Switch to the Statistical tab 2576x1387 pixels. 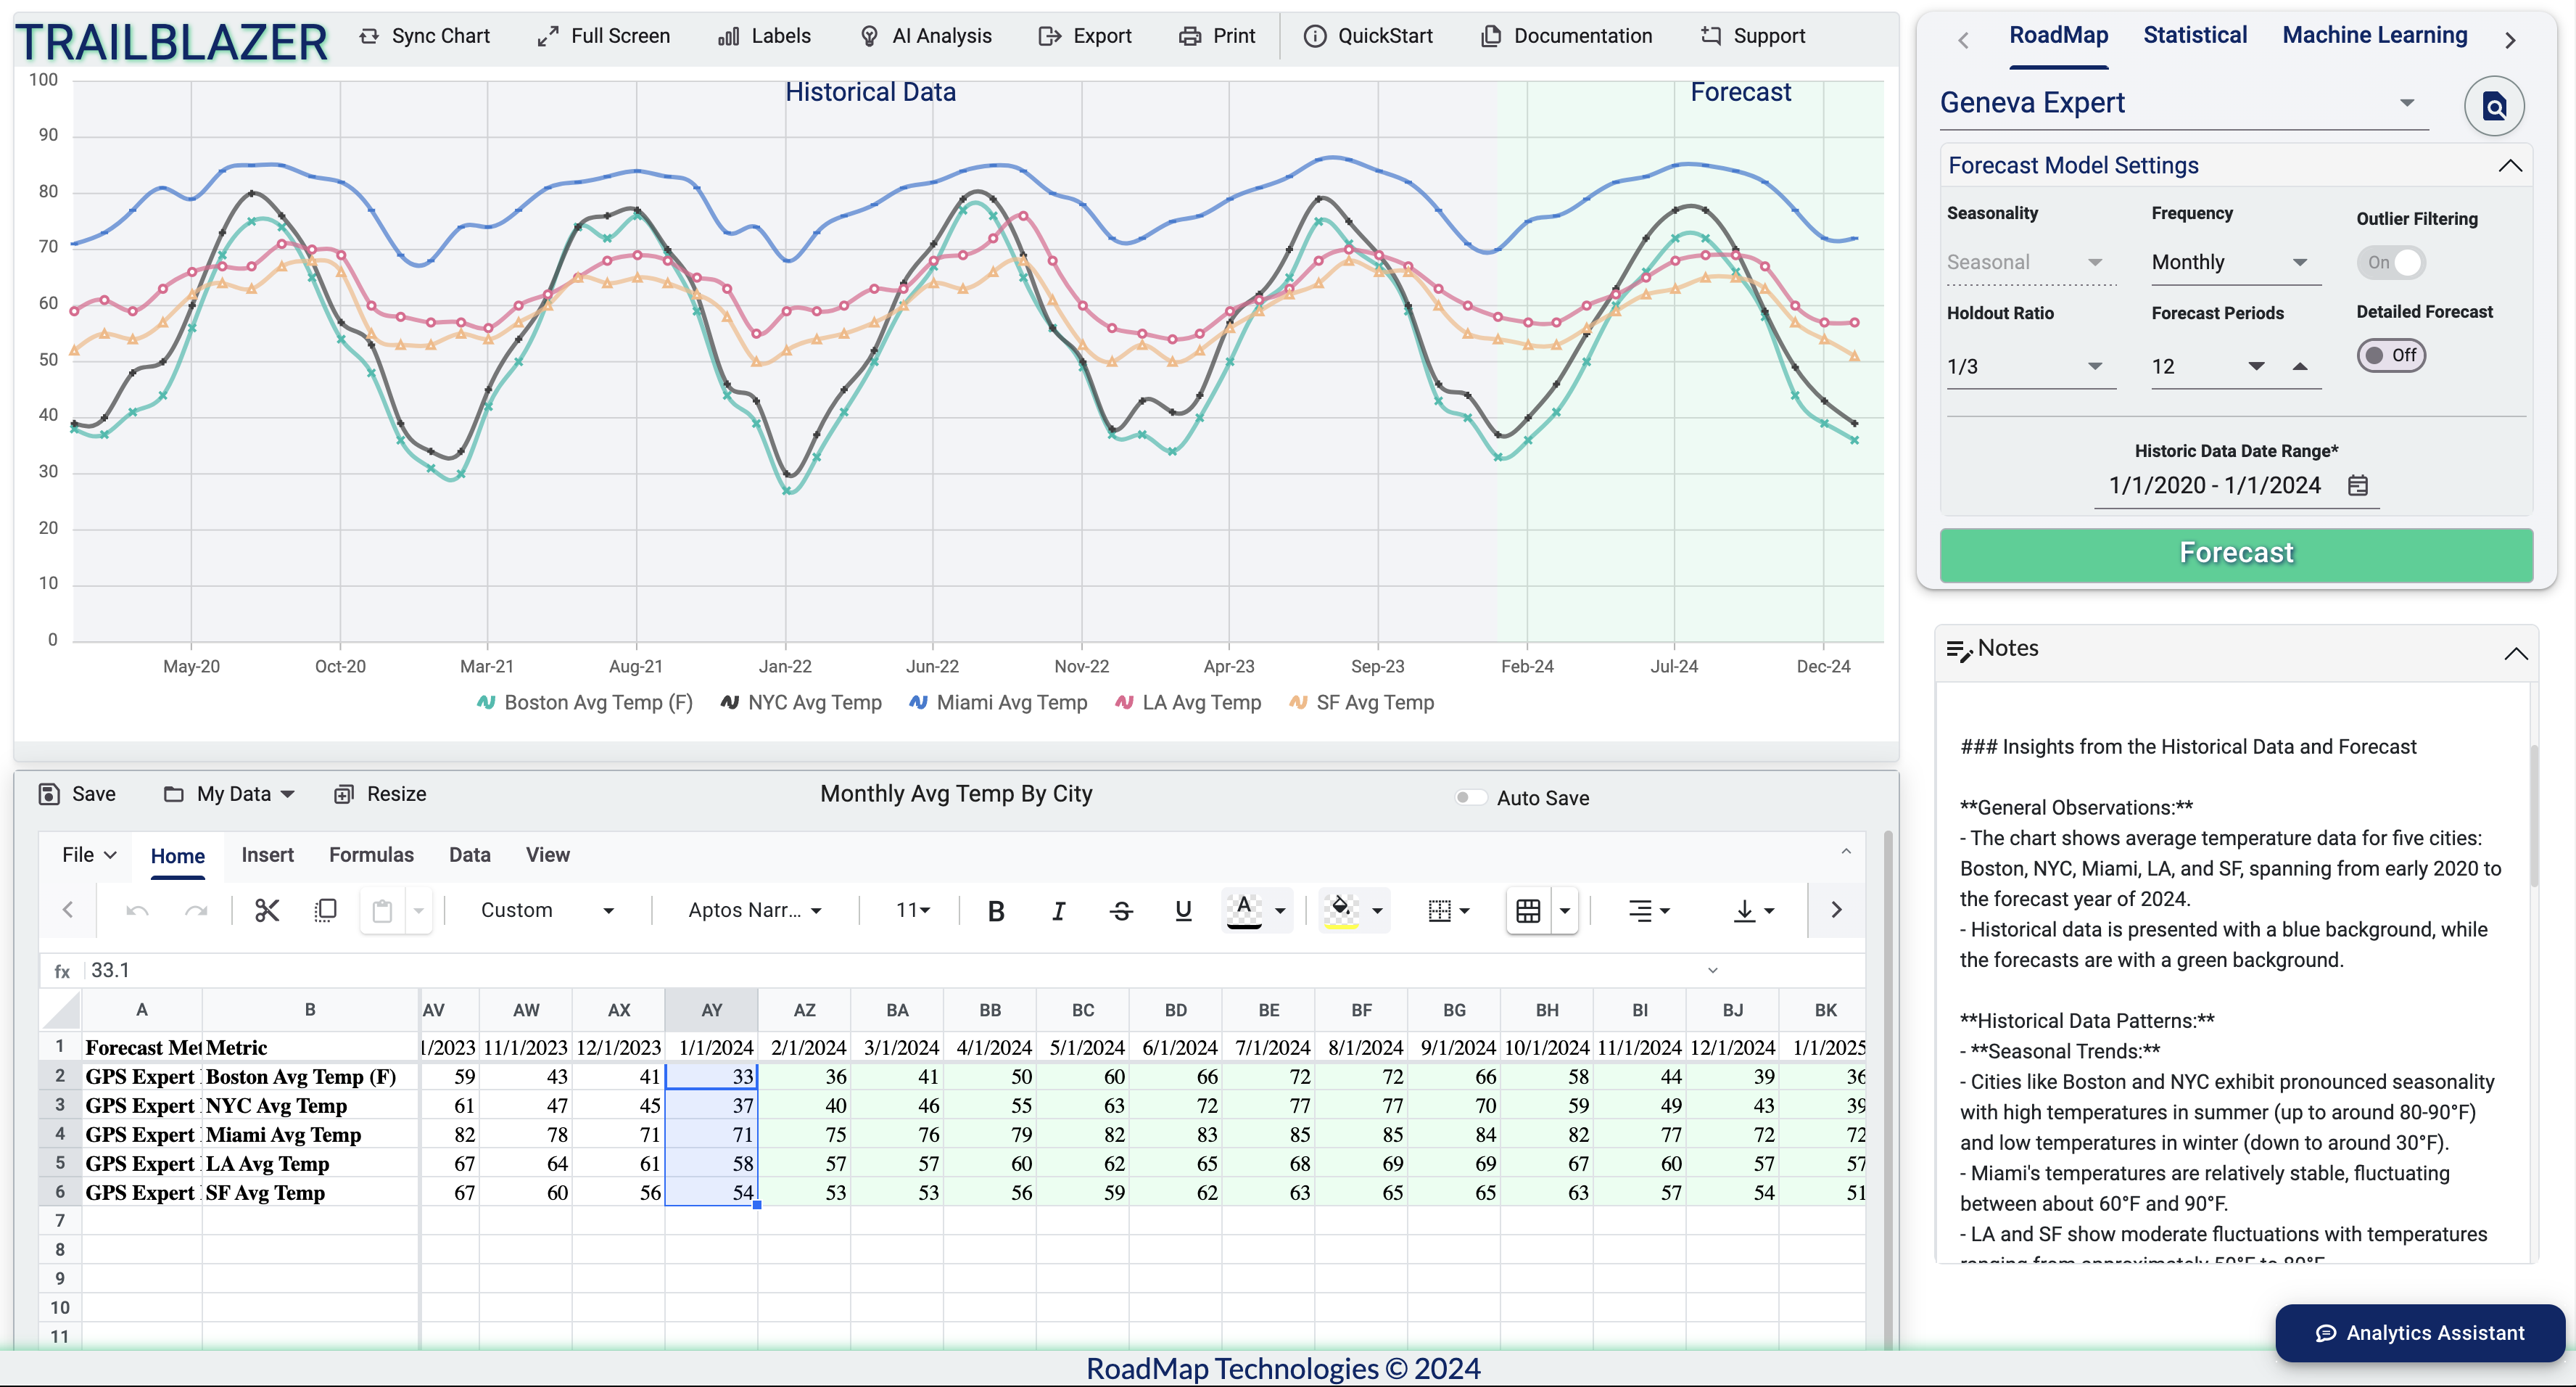pyautogui.click(x=2194, y=35)
